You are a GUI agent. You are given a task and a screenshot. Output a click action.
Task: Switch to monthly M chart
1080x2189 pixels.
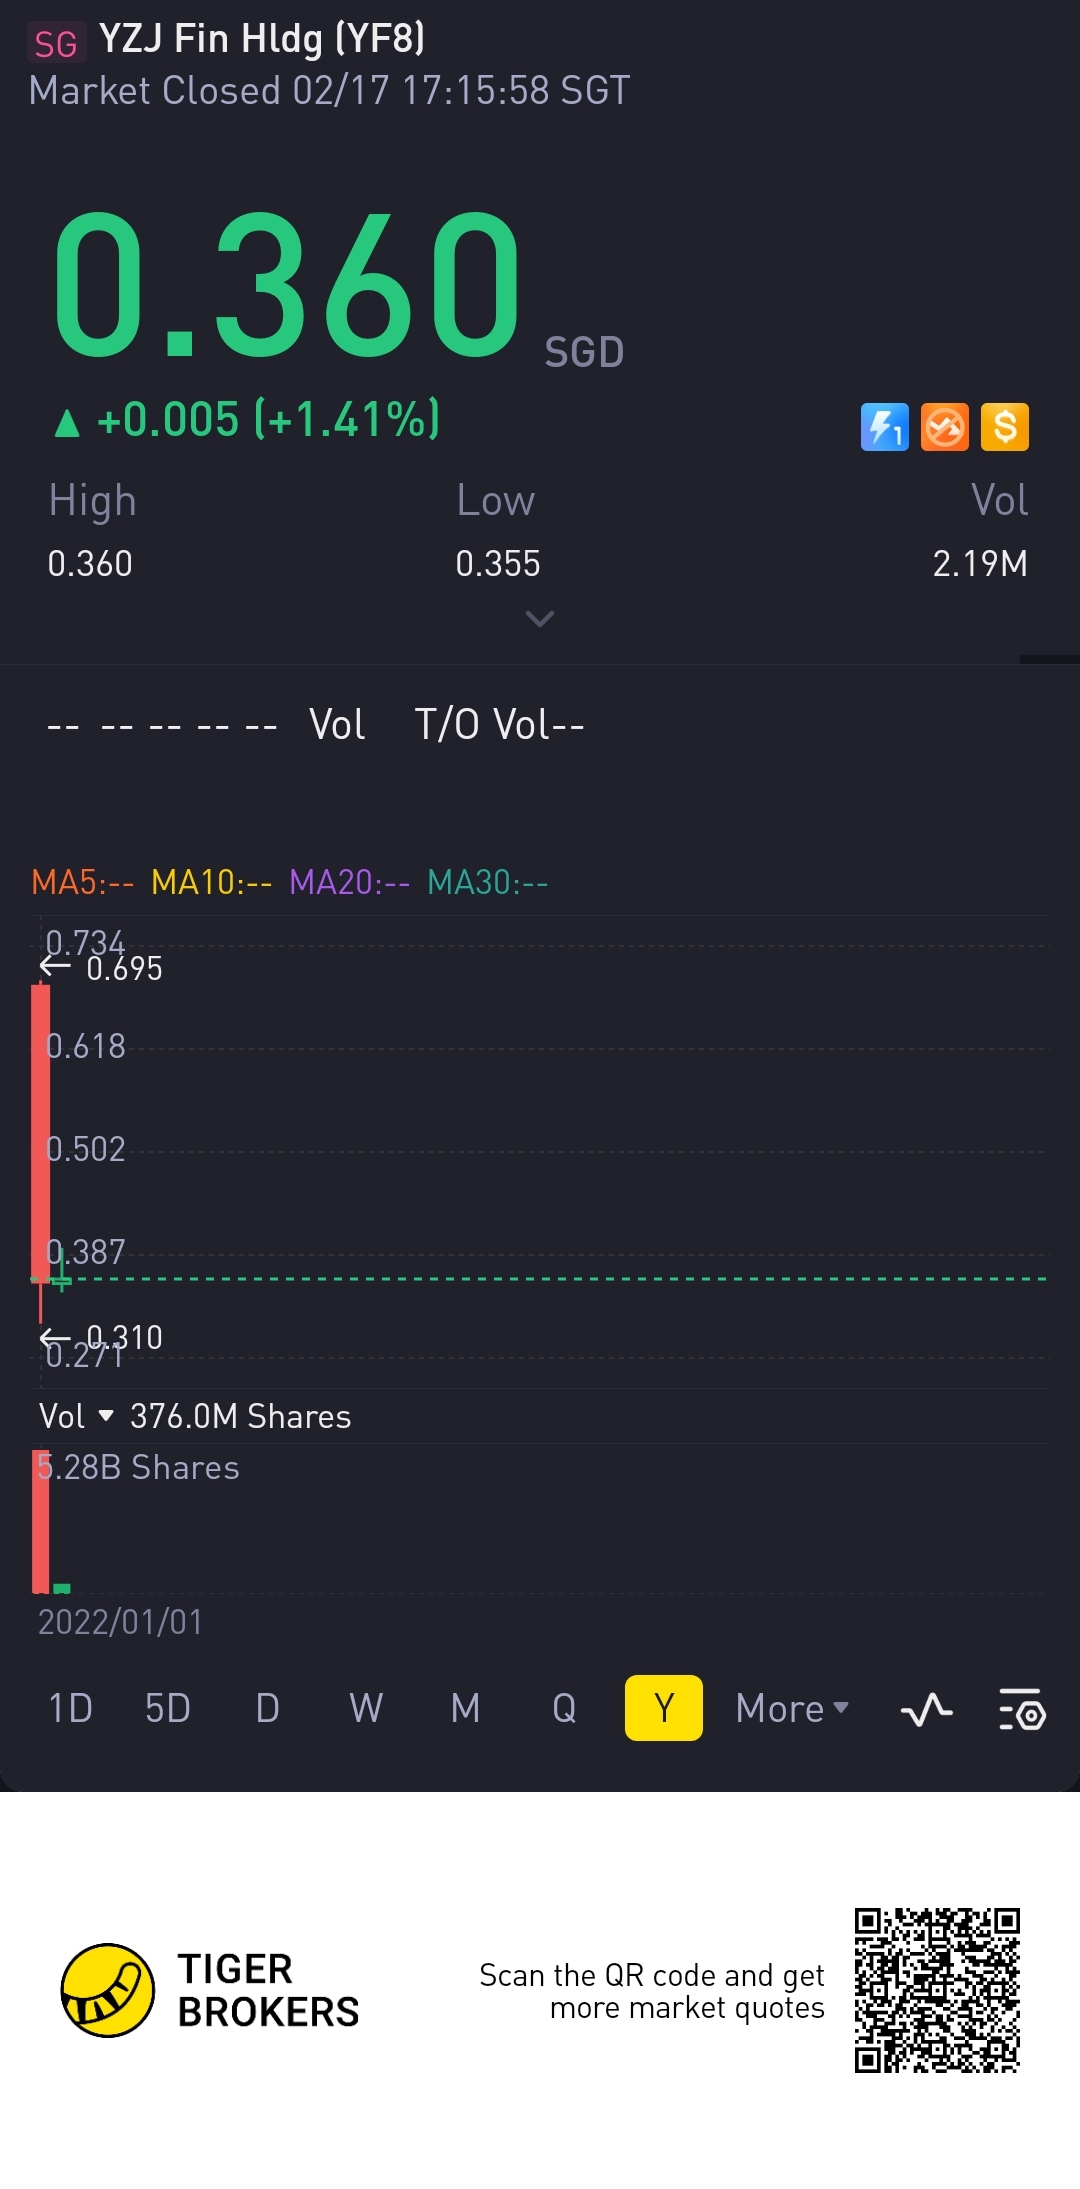tap(465, 1708)
